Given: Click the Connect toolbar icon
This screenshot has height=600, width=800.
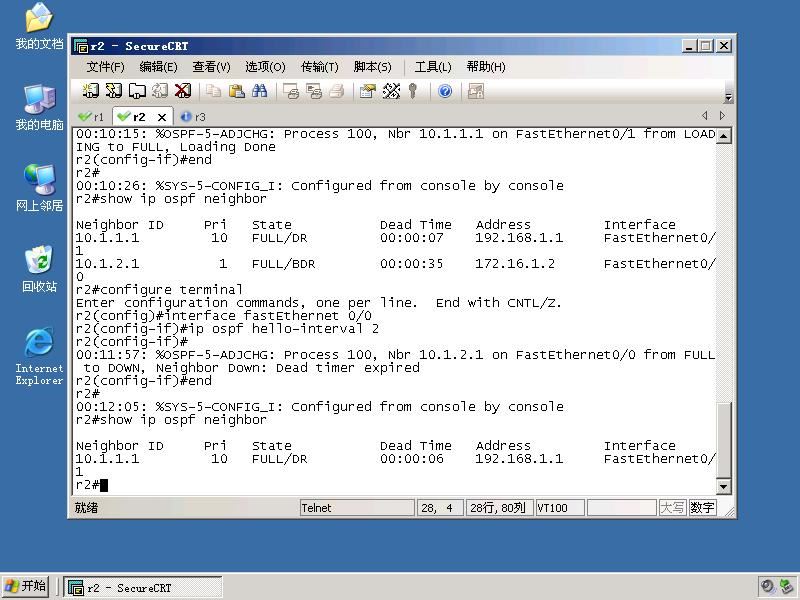Looking at the screenshot, I should 91,91.
